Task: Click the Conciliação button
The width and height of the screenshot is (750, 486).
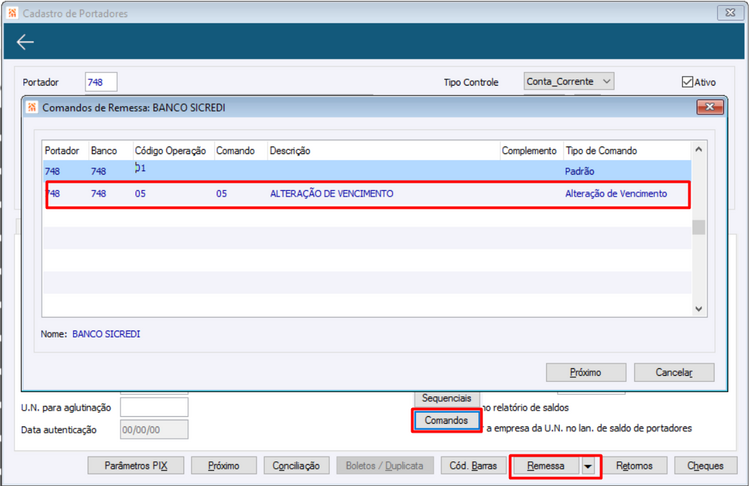Action: [296, 466]
